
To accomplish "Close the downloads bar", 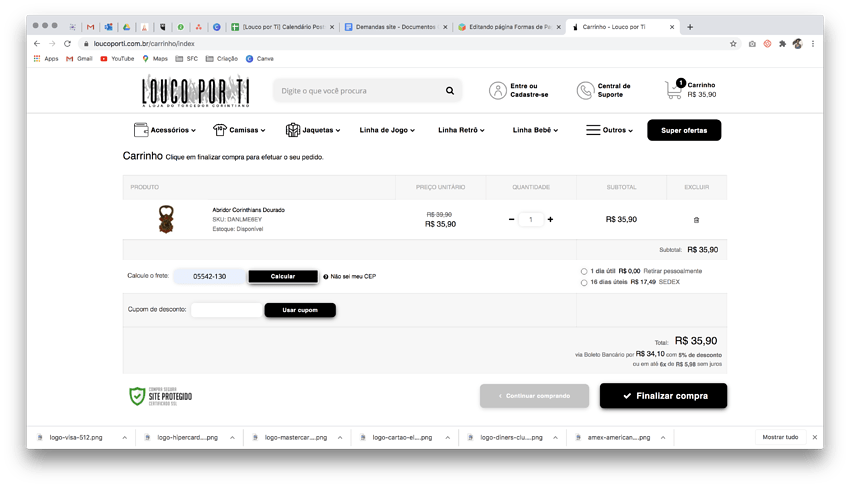I will click(814, 437).
